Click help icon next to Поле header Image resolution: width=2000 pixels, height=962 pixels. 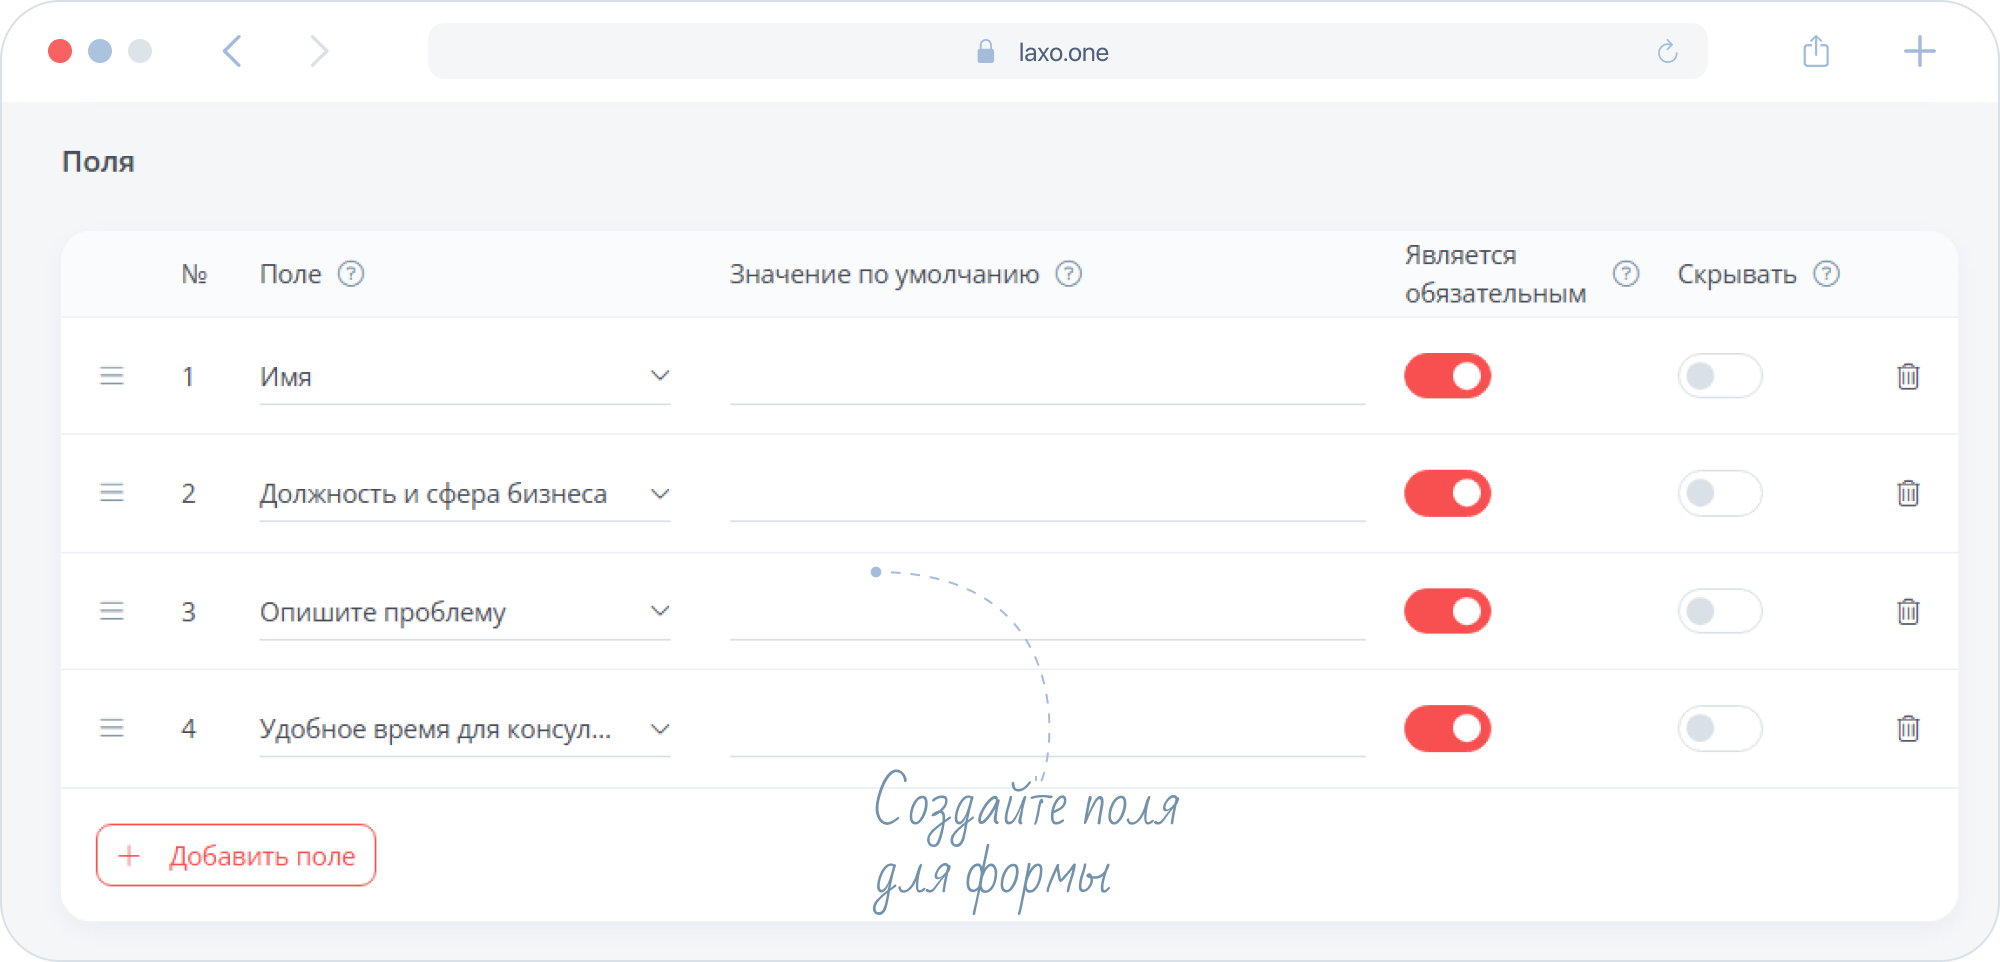click(351, 274)
